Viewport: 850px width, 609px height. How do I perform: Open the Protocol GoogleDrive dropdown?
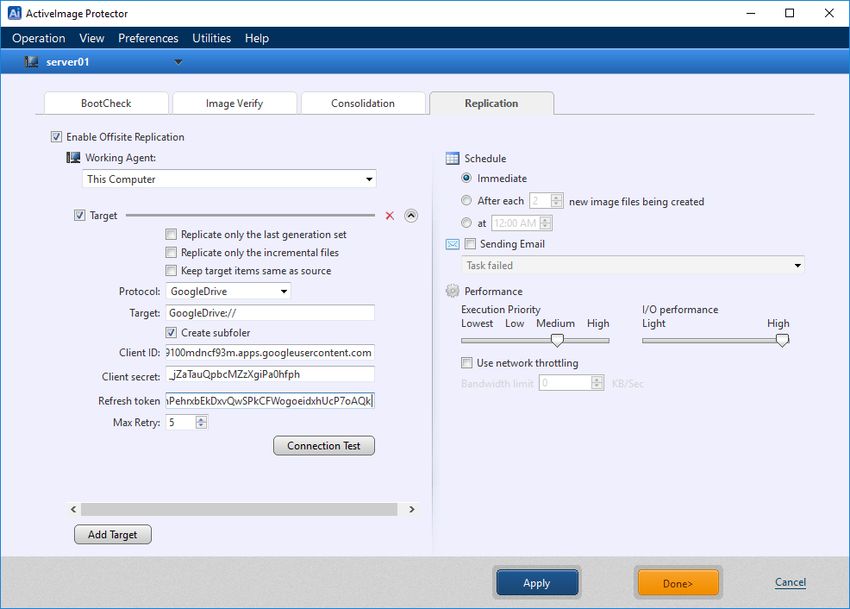284,291
